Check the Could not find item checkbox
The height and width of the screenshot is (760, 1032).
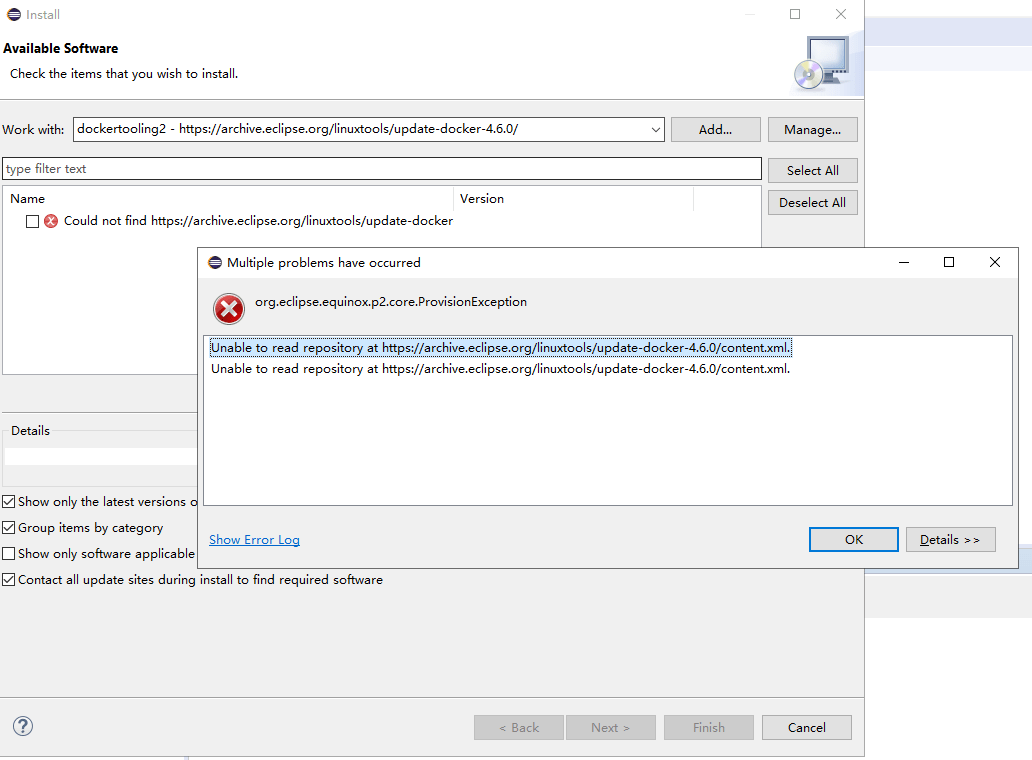tap(32, 221)
